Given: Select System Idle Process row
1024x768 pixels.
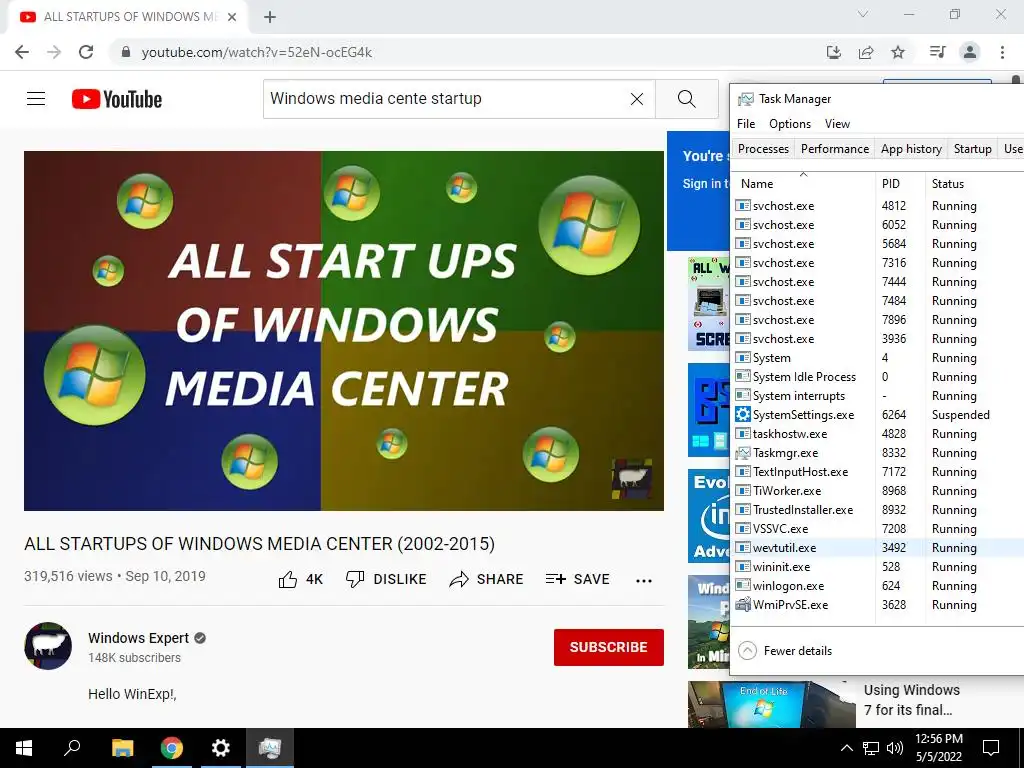Looking at the screenshot, I should tap(877, 377).
